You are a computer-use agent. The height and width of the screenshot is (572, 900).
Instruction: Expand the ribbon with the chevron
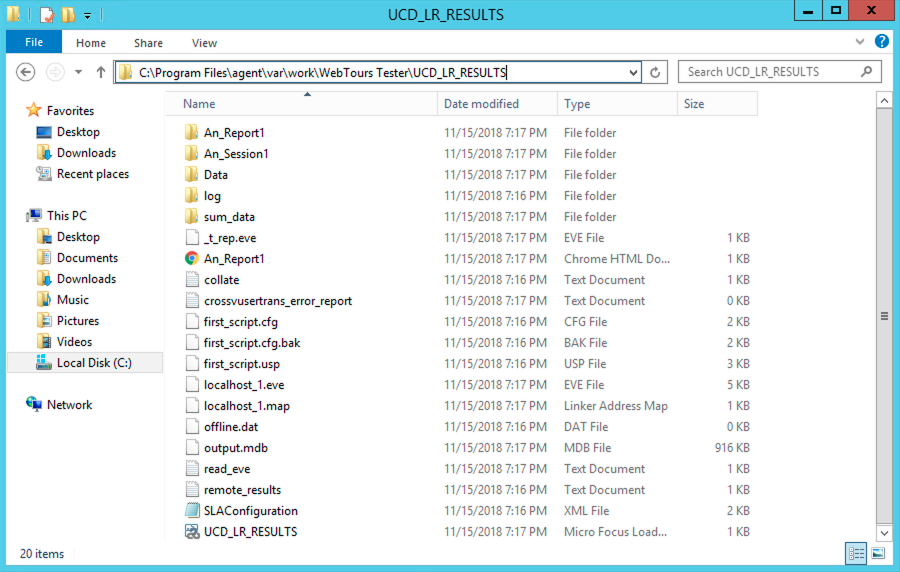point(862,42)
